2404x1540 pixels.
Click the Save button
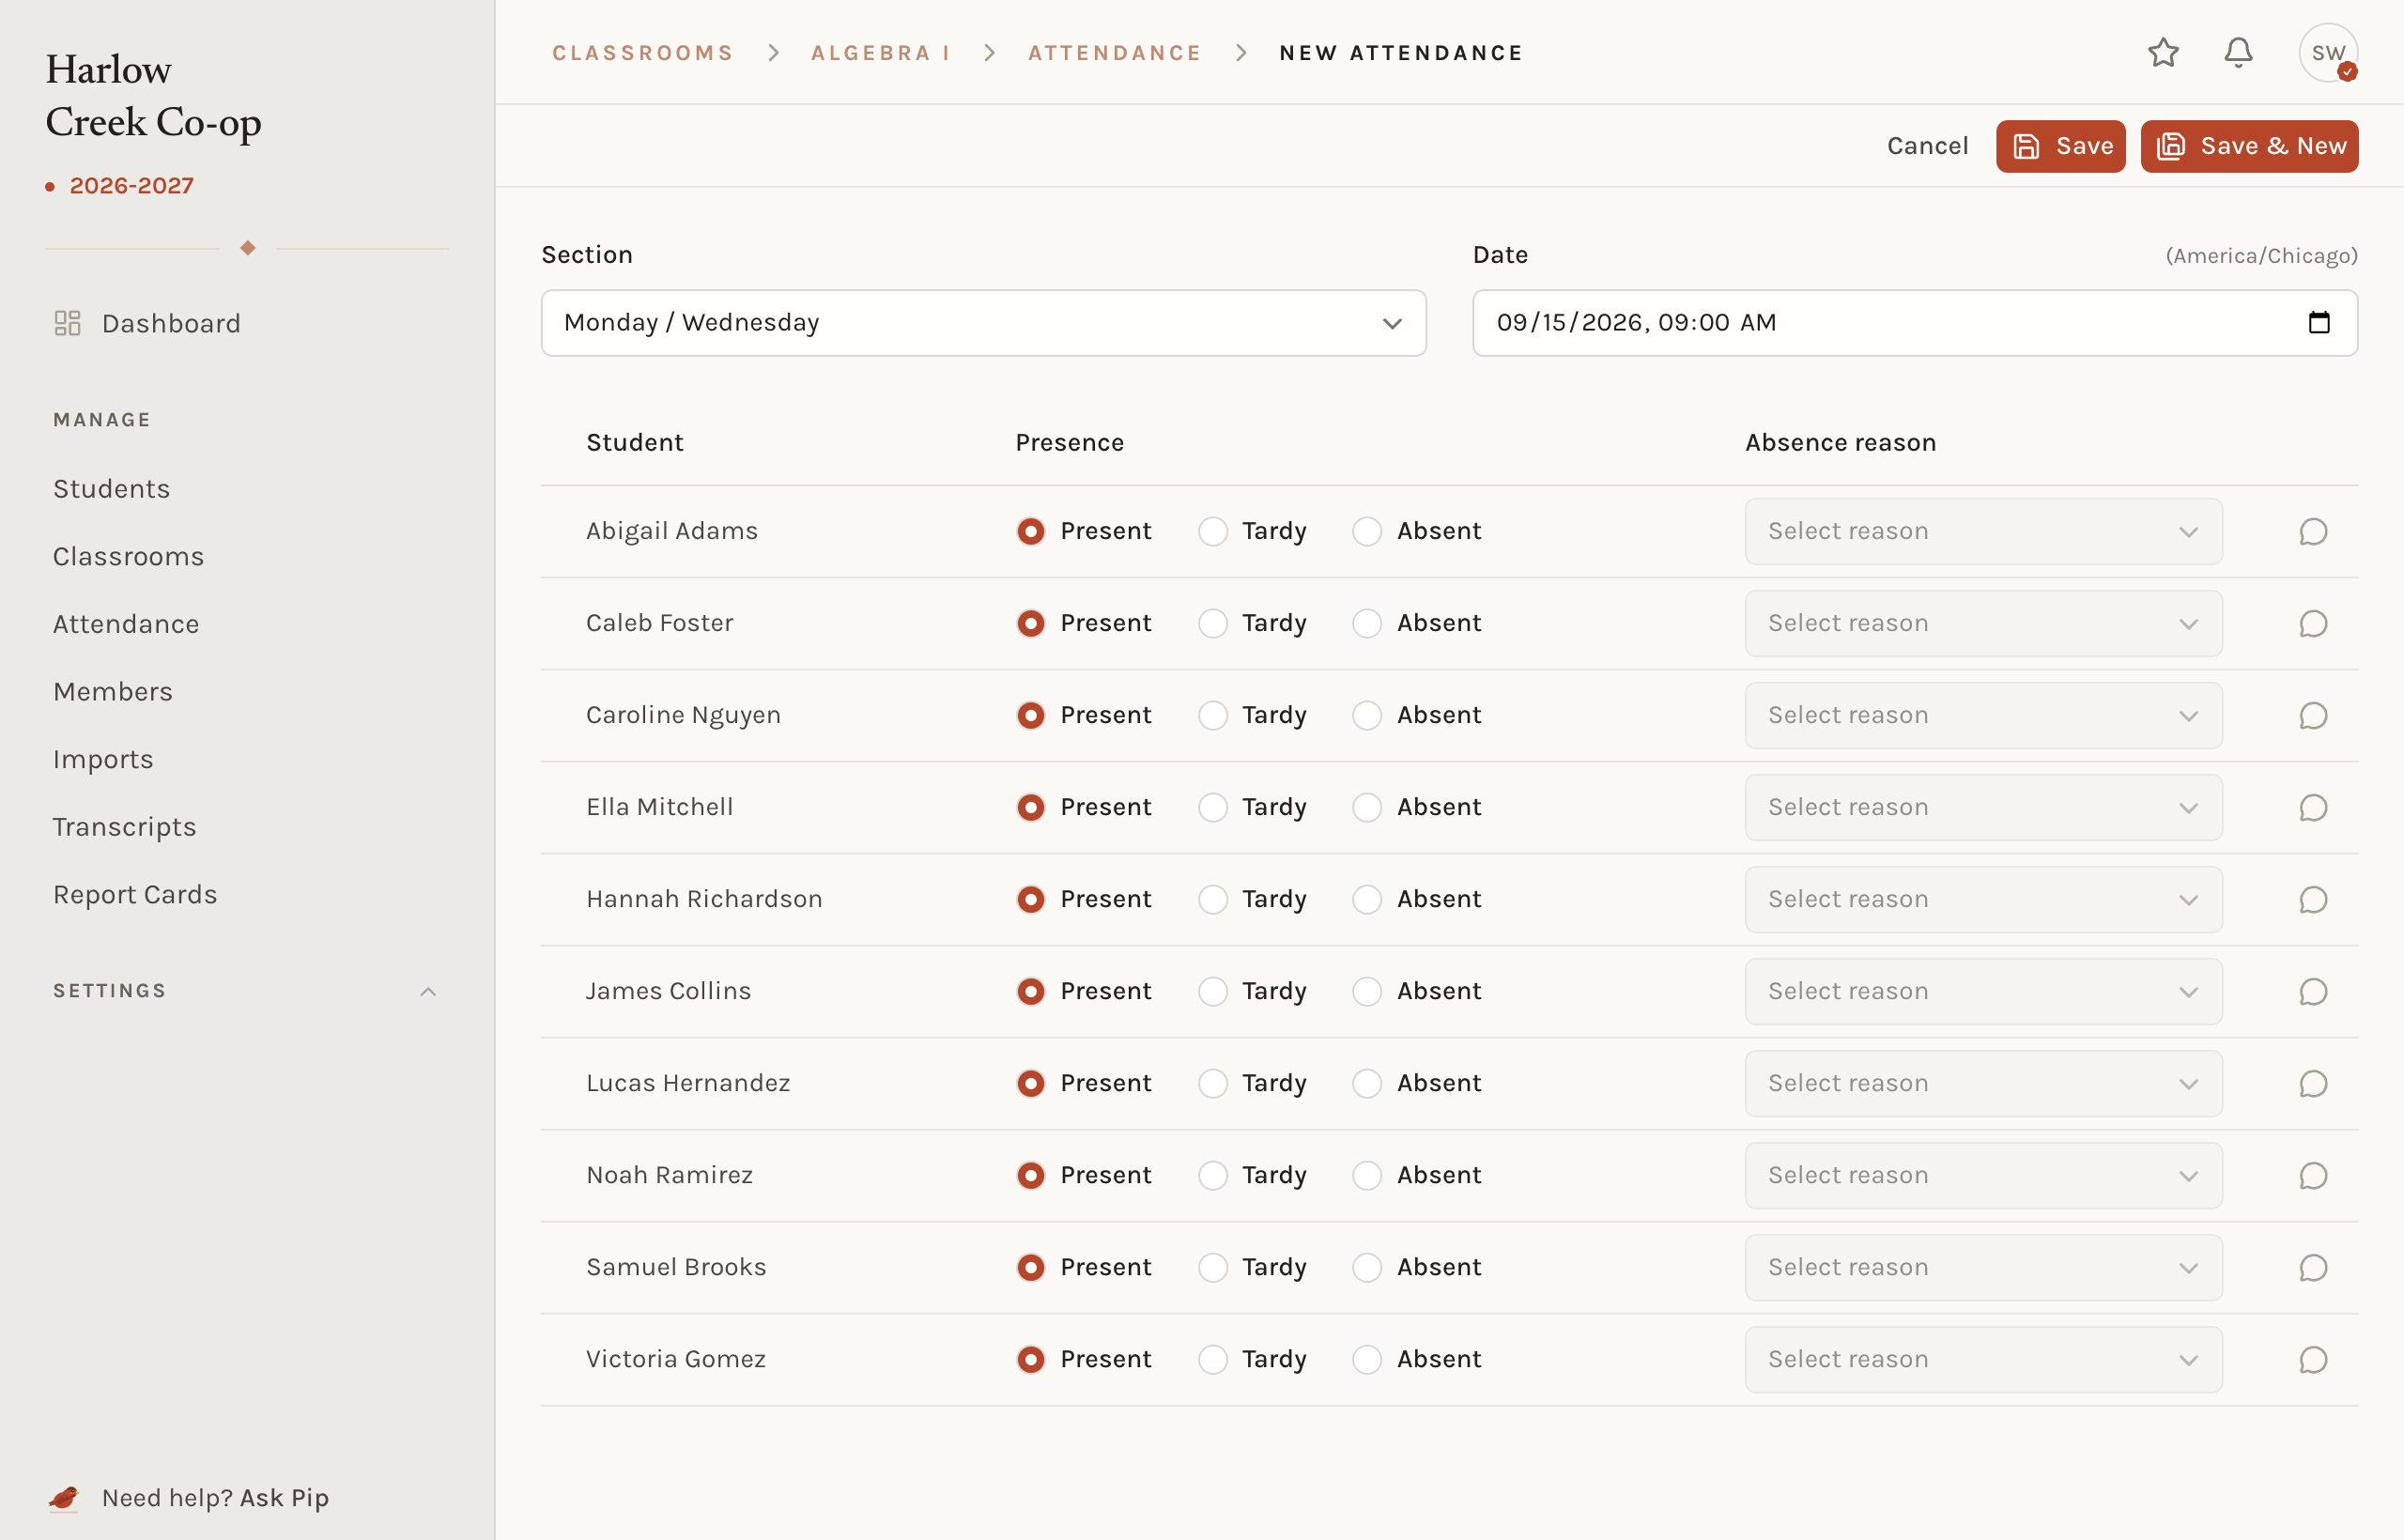point(2060,146)
